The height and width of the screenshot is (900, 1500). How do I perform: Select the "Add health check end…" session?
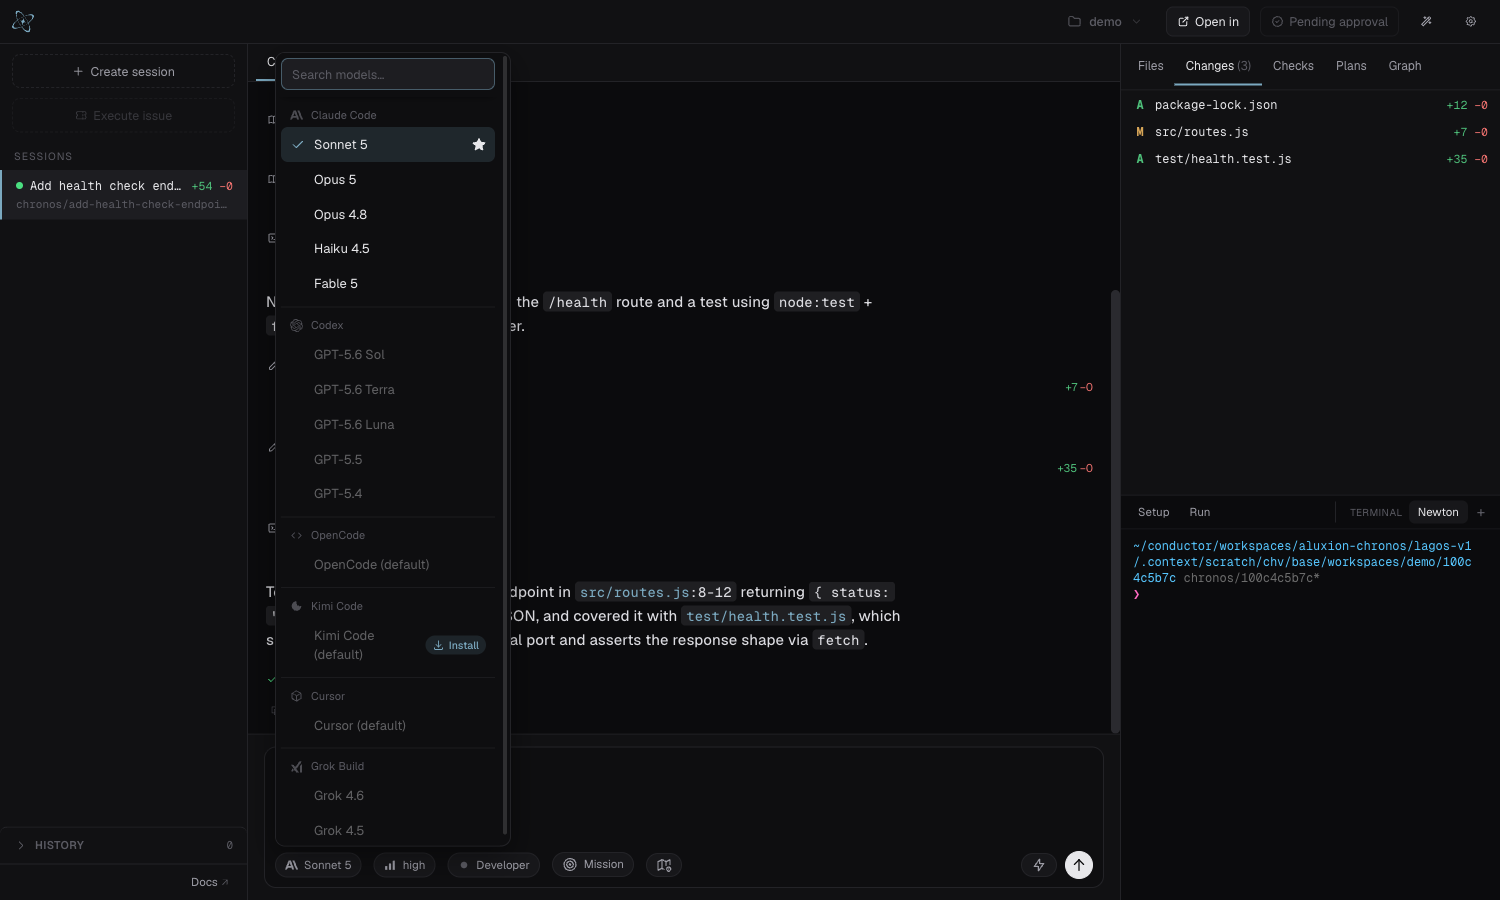(124, 195)
